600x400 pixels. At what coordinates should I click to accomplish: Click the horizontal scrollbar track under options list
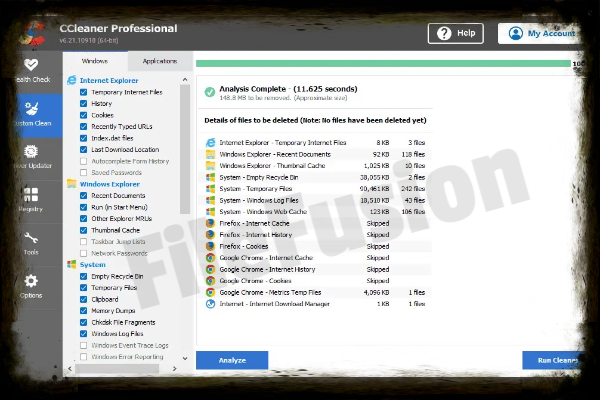[117, 369]
